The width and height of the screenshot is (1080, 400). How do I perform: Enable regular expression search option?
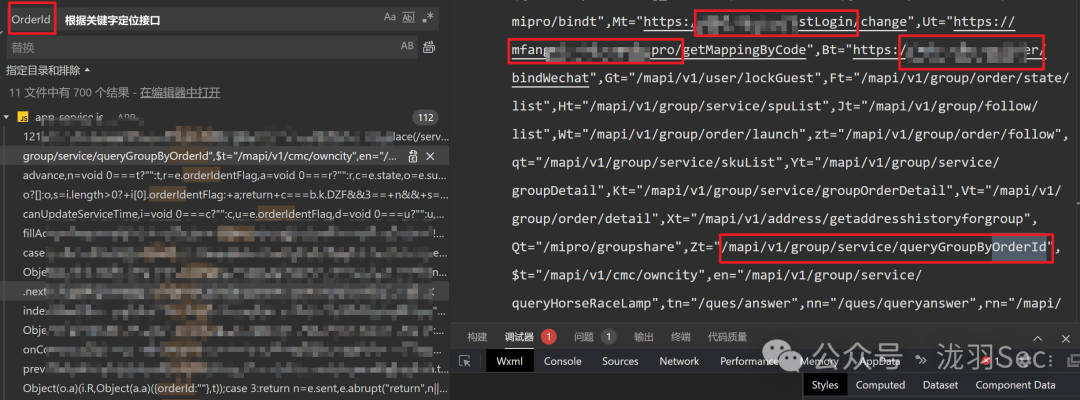tap(428, 18)
